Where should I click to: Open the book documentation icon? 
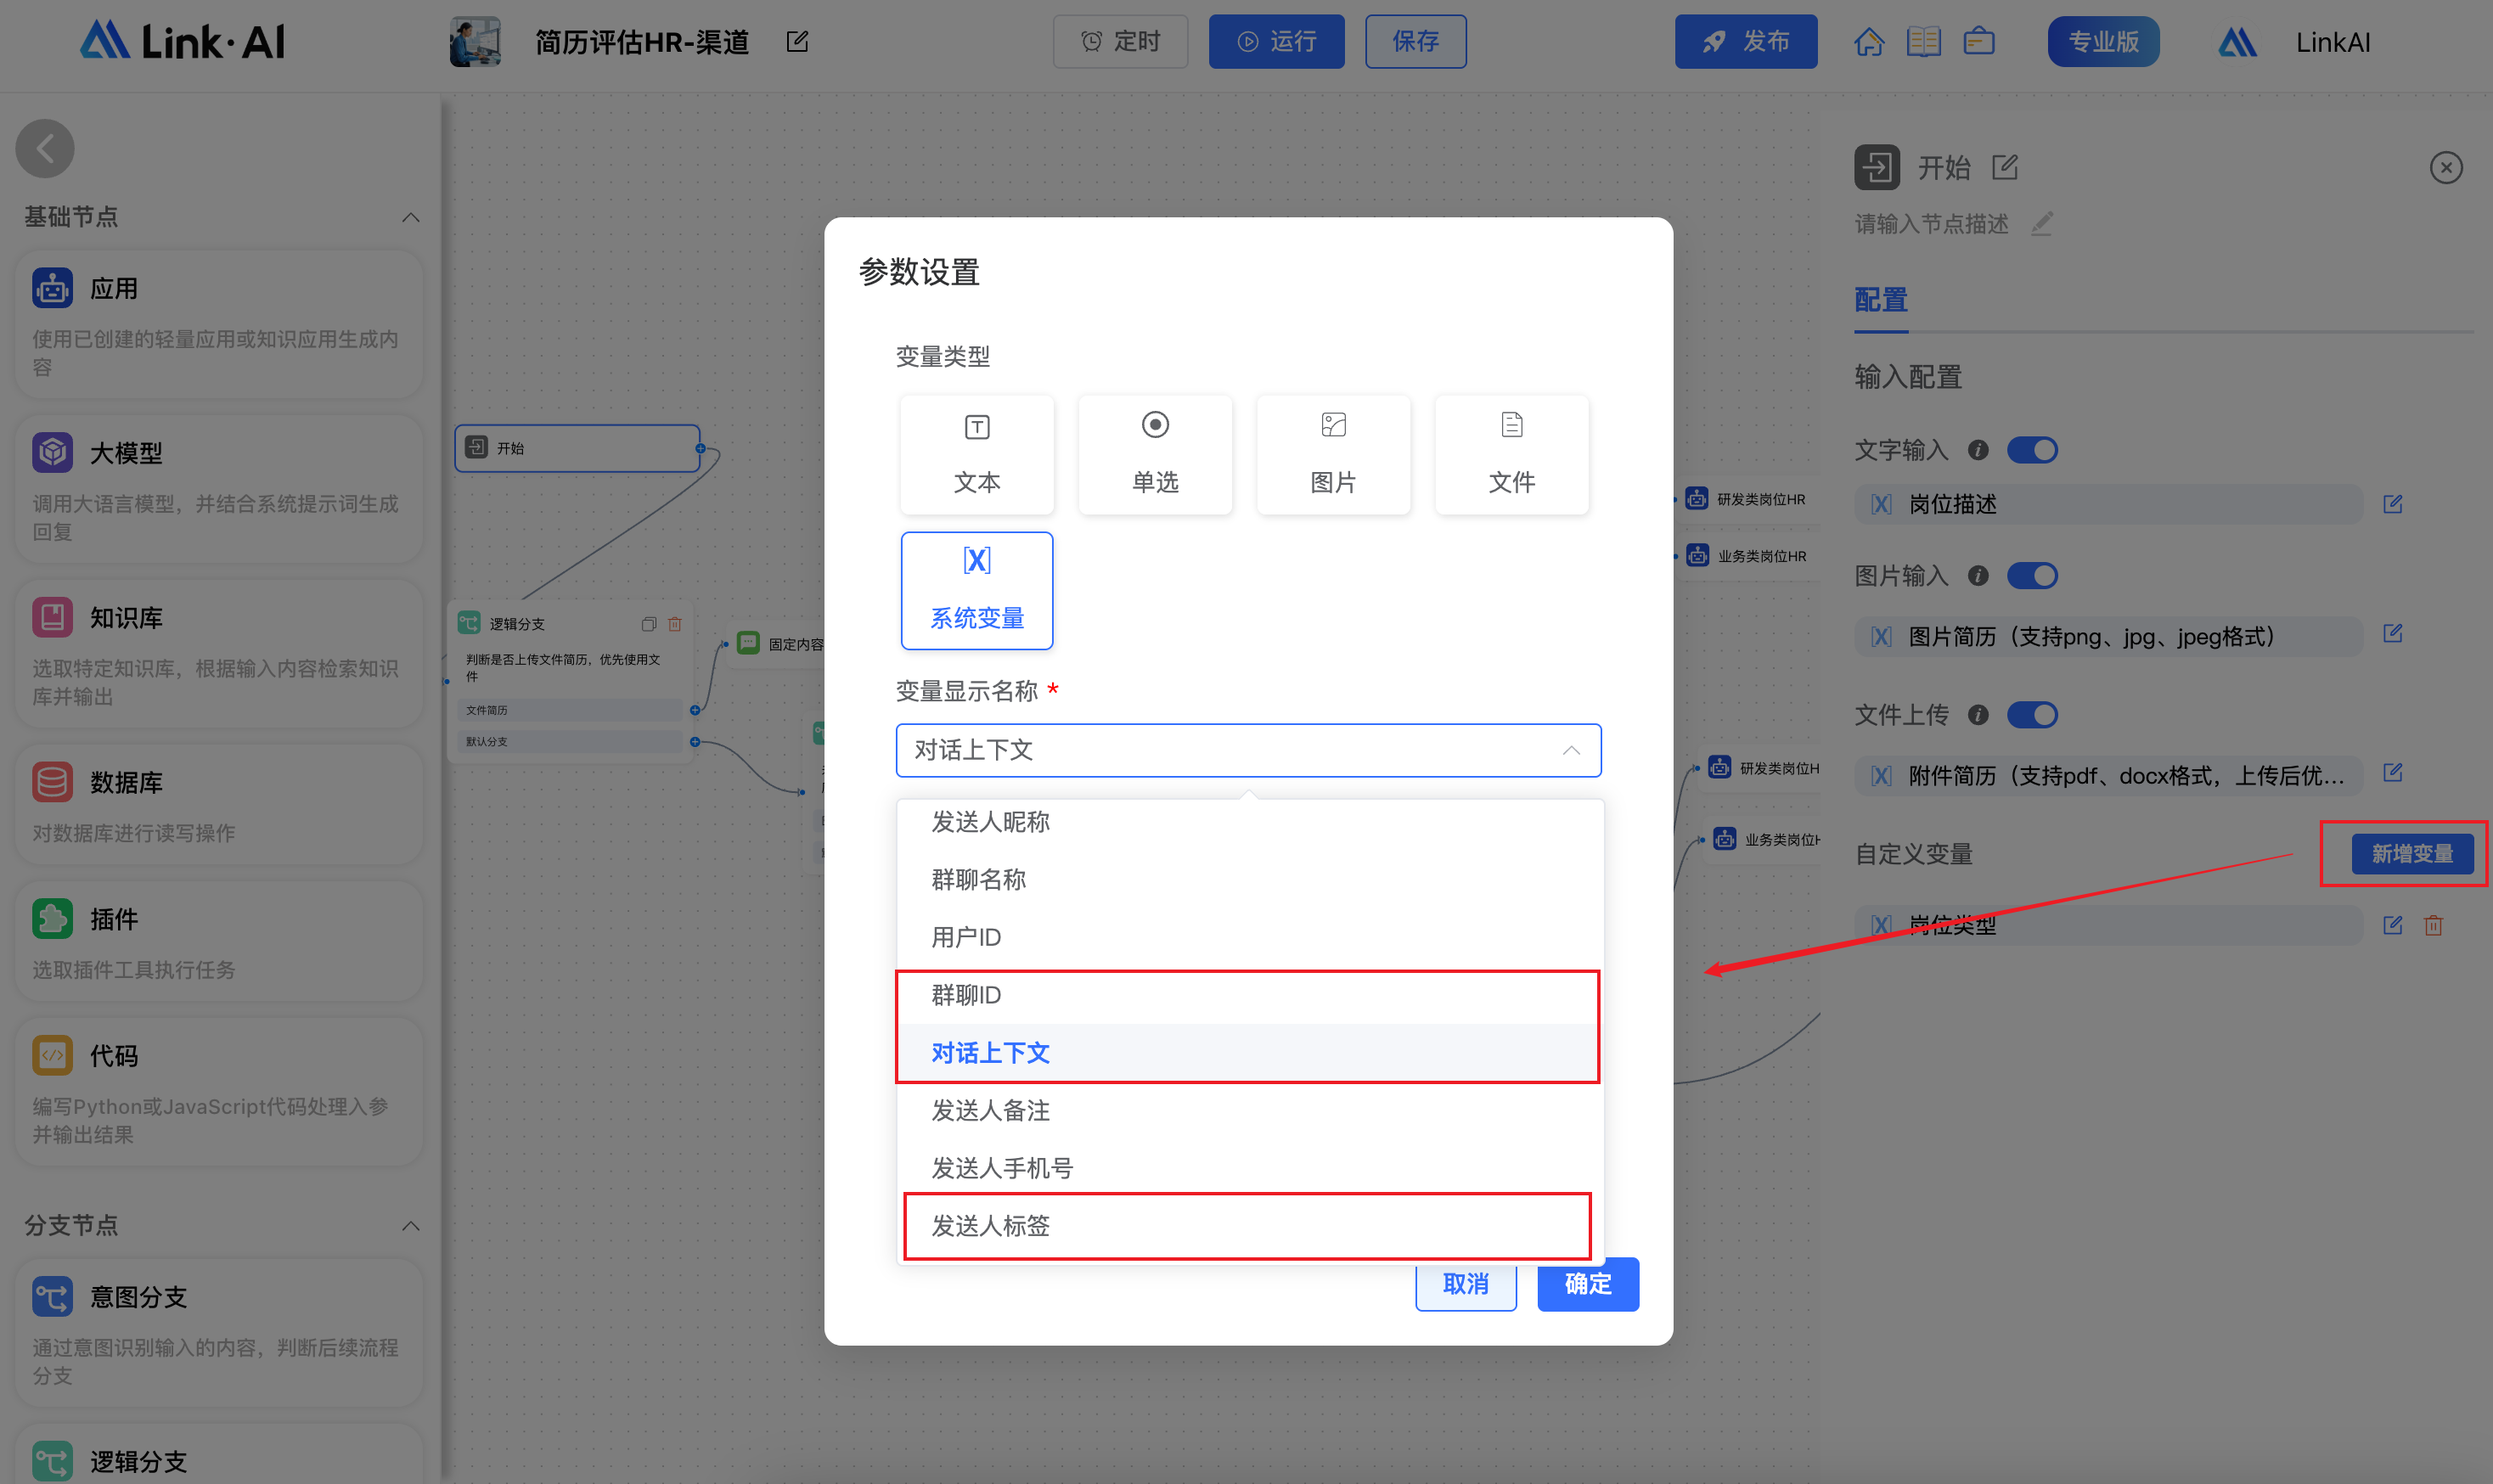tap(1923, 42)
